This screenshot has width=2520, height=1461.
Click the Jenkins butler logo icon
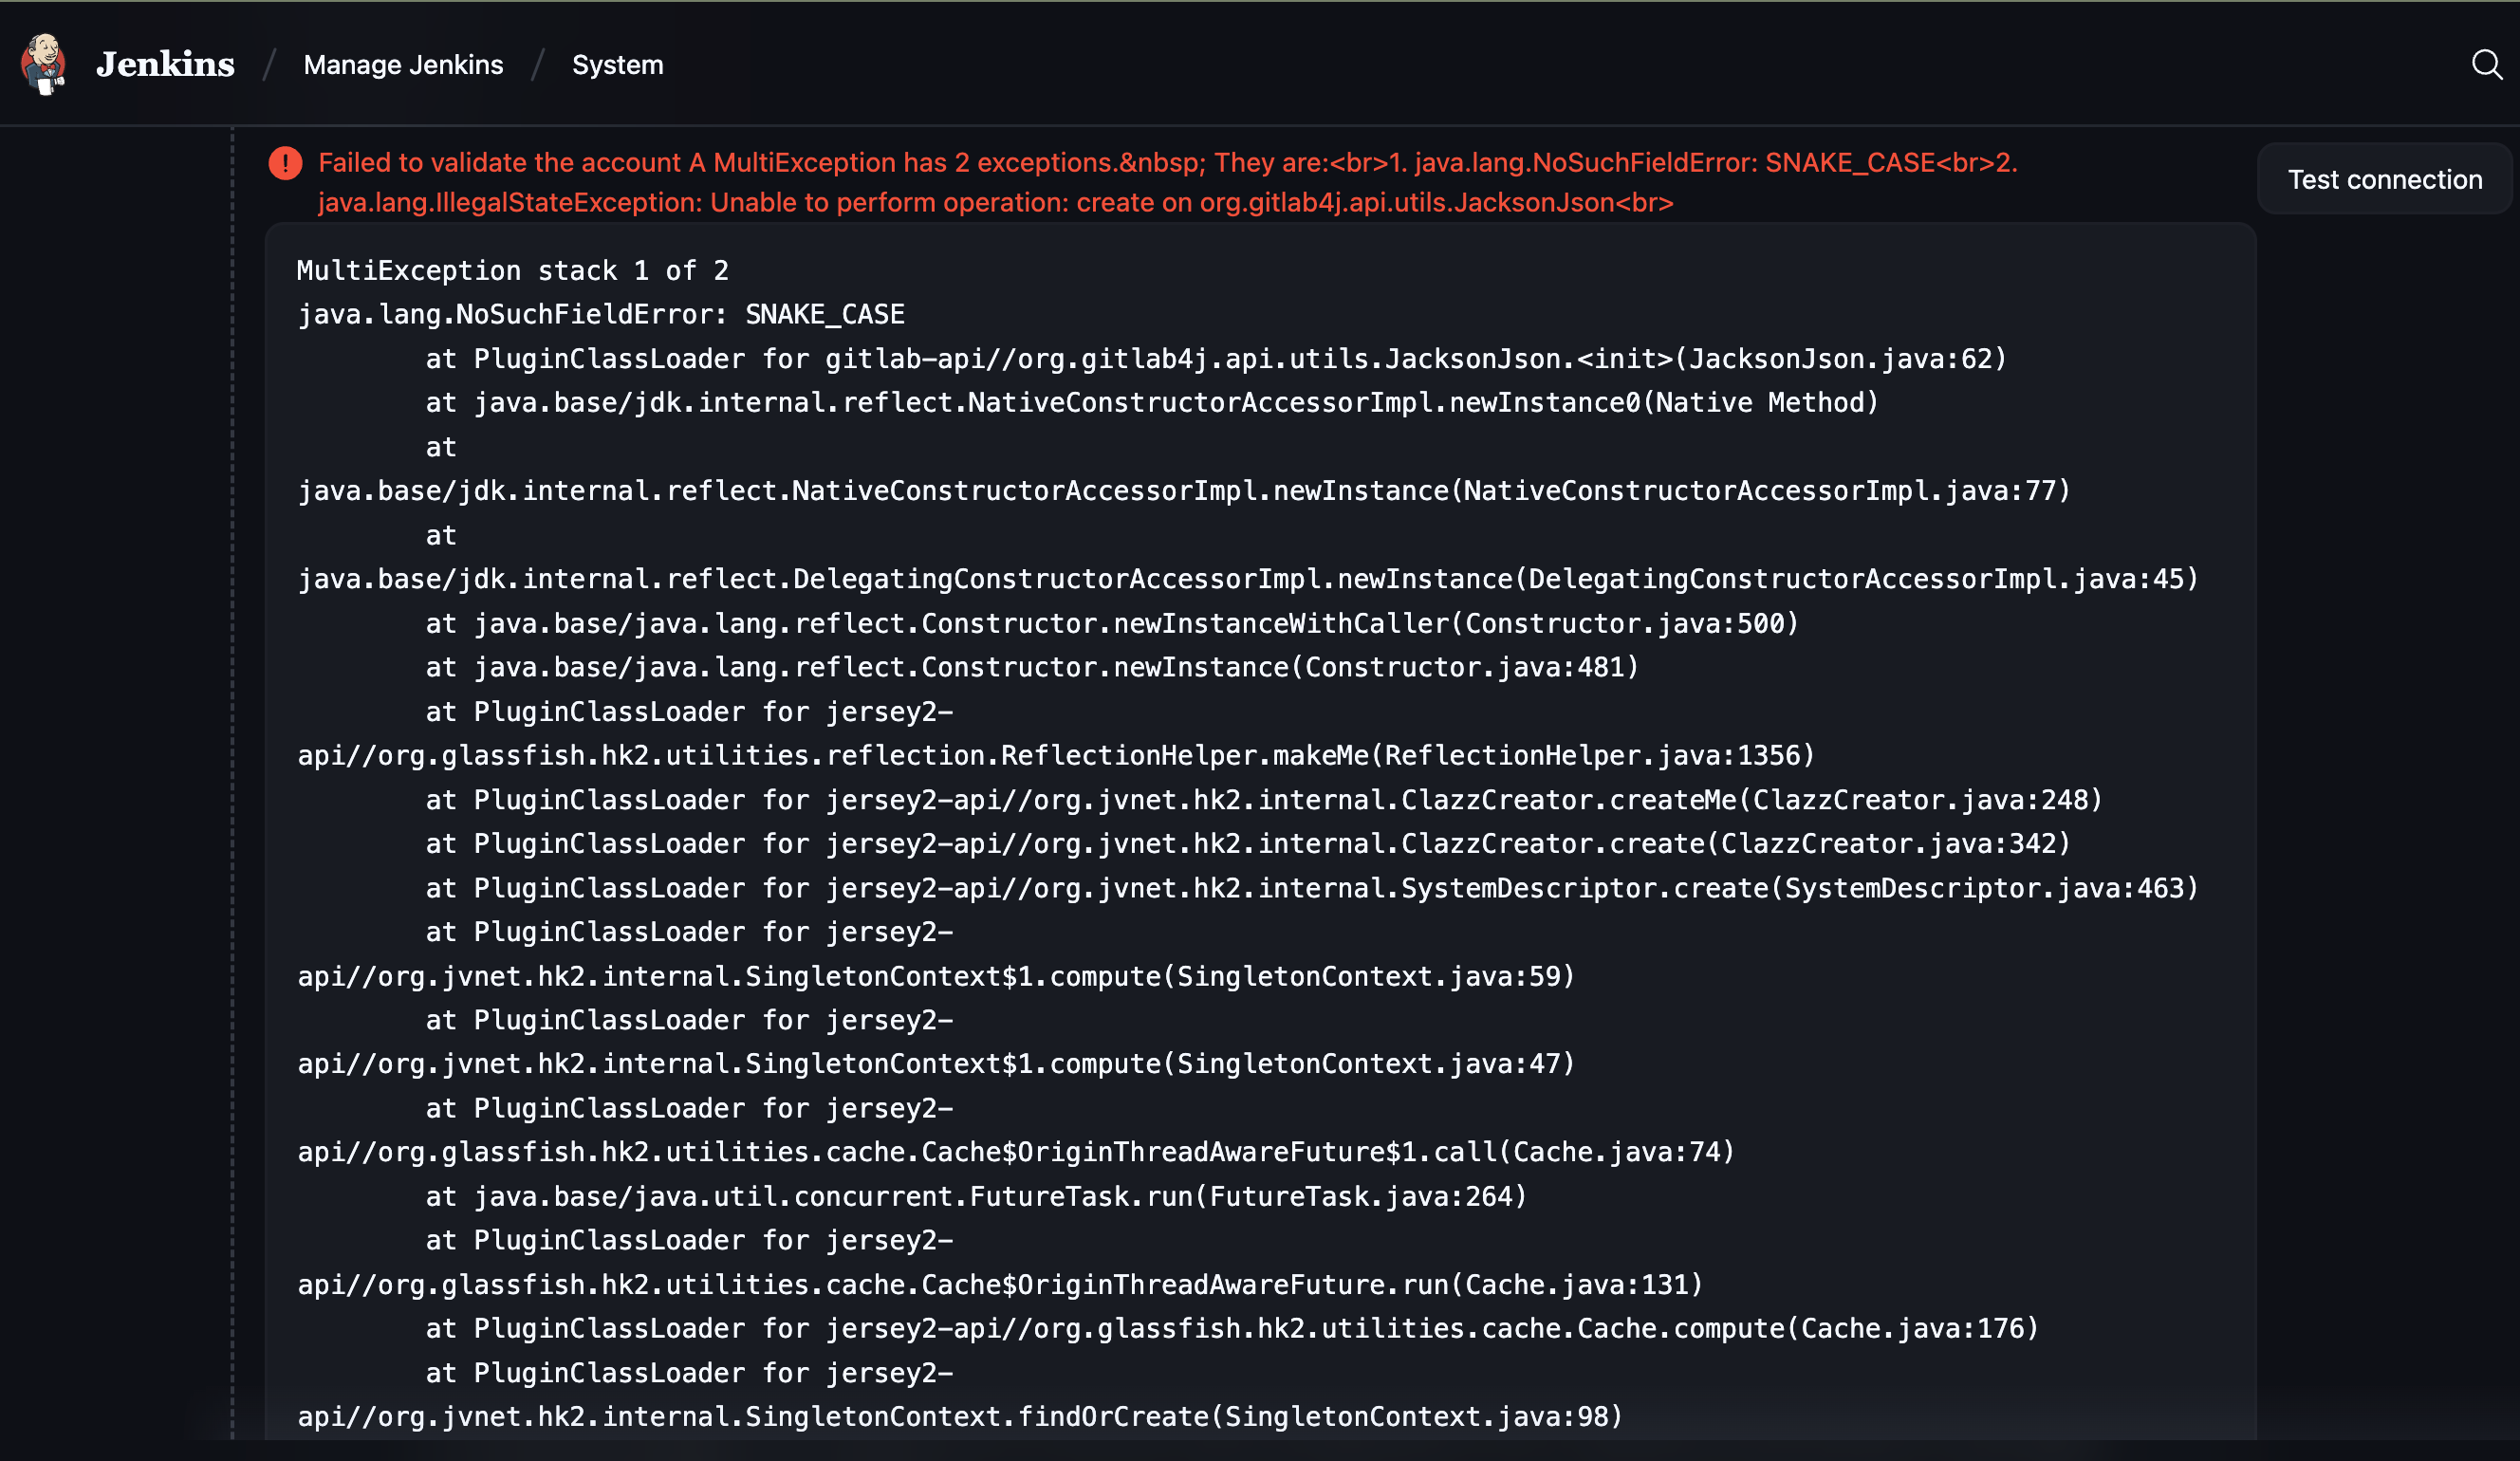point(44,64)
